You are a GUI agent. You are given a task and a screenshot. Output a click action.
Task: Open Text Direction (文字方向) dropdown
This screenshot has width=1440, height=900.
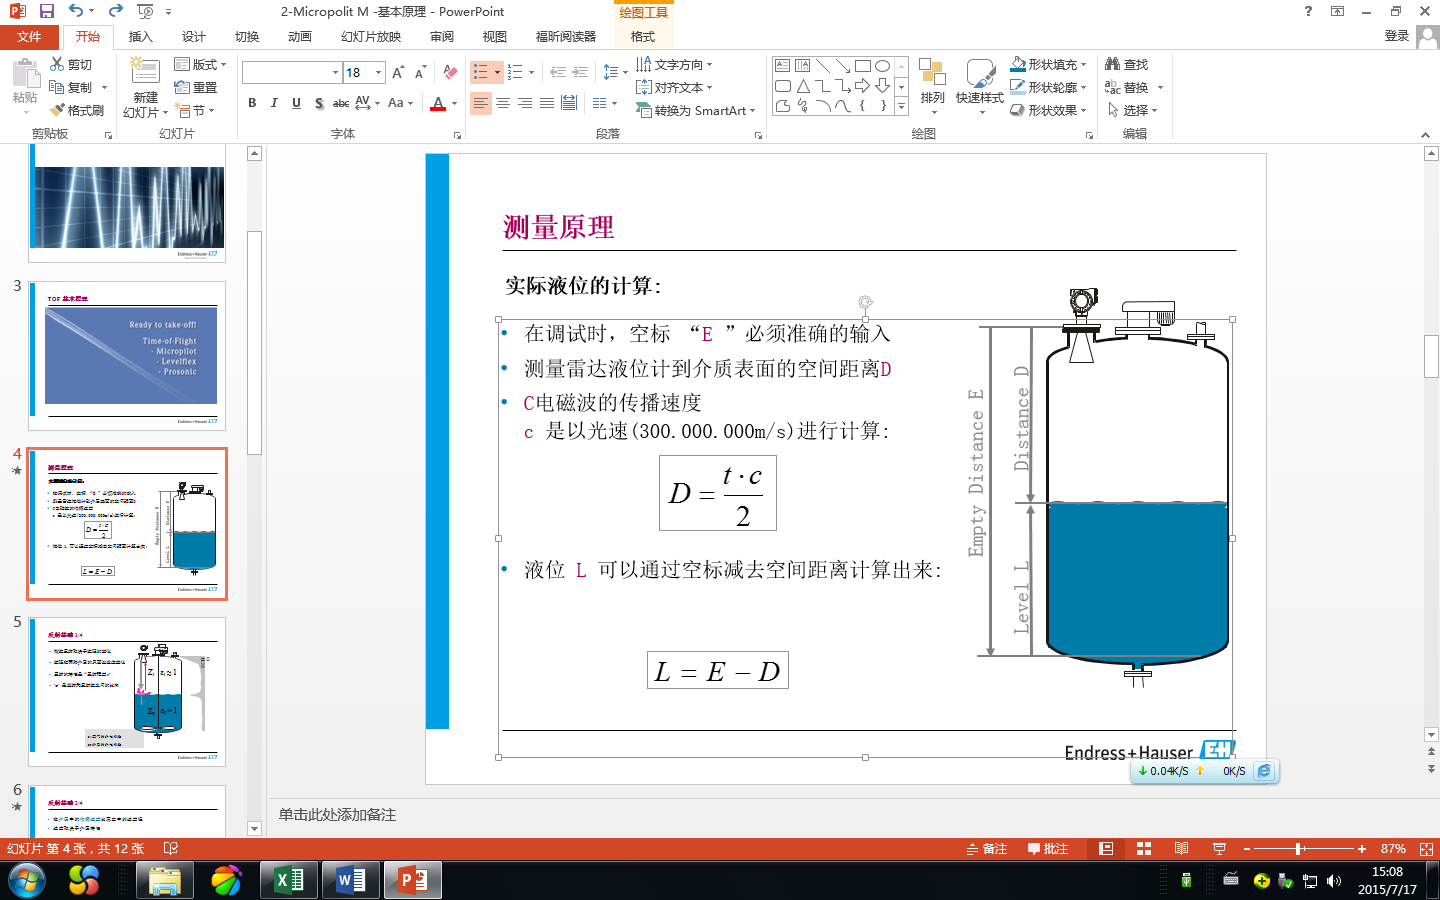(x=674, y=64)
